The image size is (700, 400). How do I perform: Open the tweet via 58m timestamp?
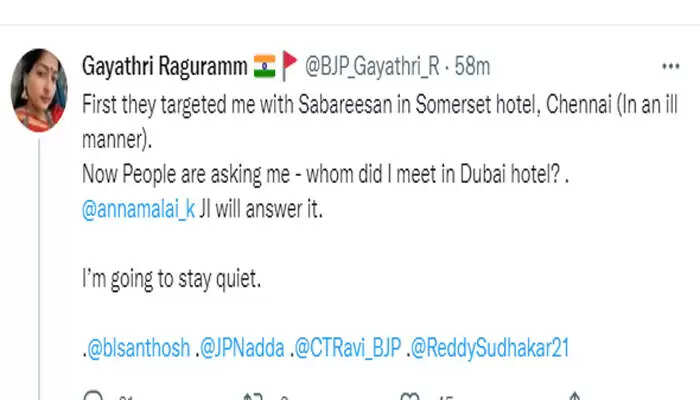(472, 65)
